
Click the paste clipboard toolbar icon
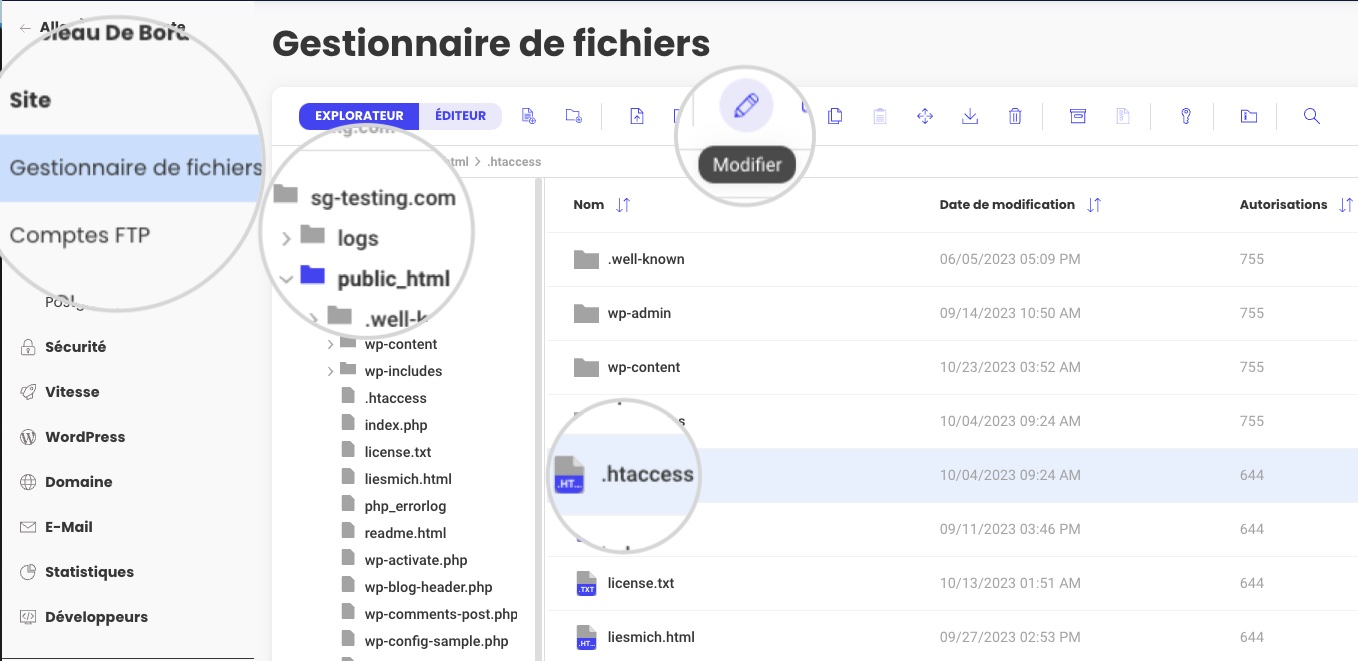[x=880, y=116]
